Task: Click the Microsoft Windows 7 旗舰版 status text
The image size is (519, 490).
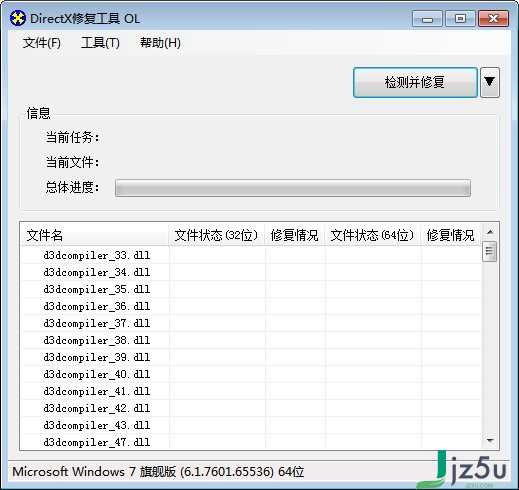Action: (x=158, y=472)
